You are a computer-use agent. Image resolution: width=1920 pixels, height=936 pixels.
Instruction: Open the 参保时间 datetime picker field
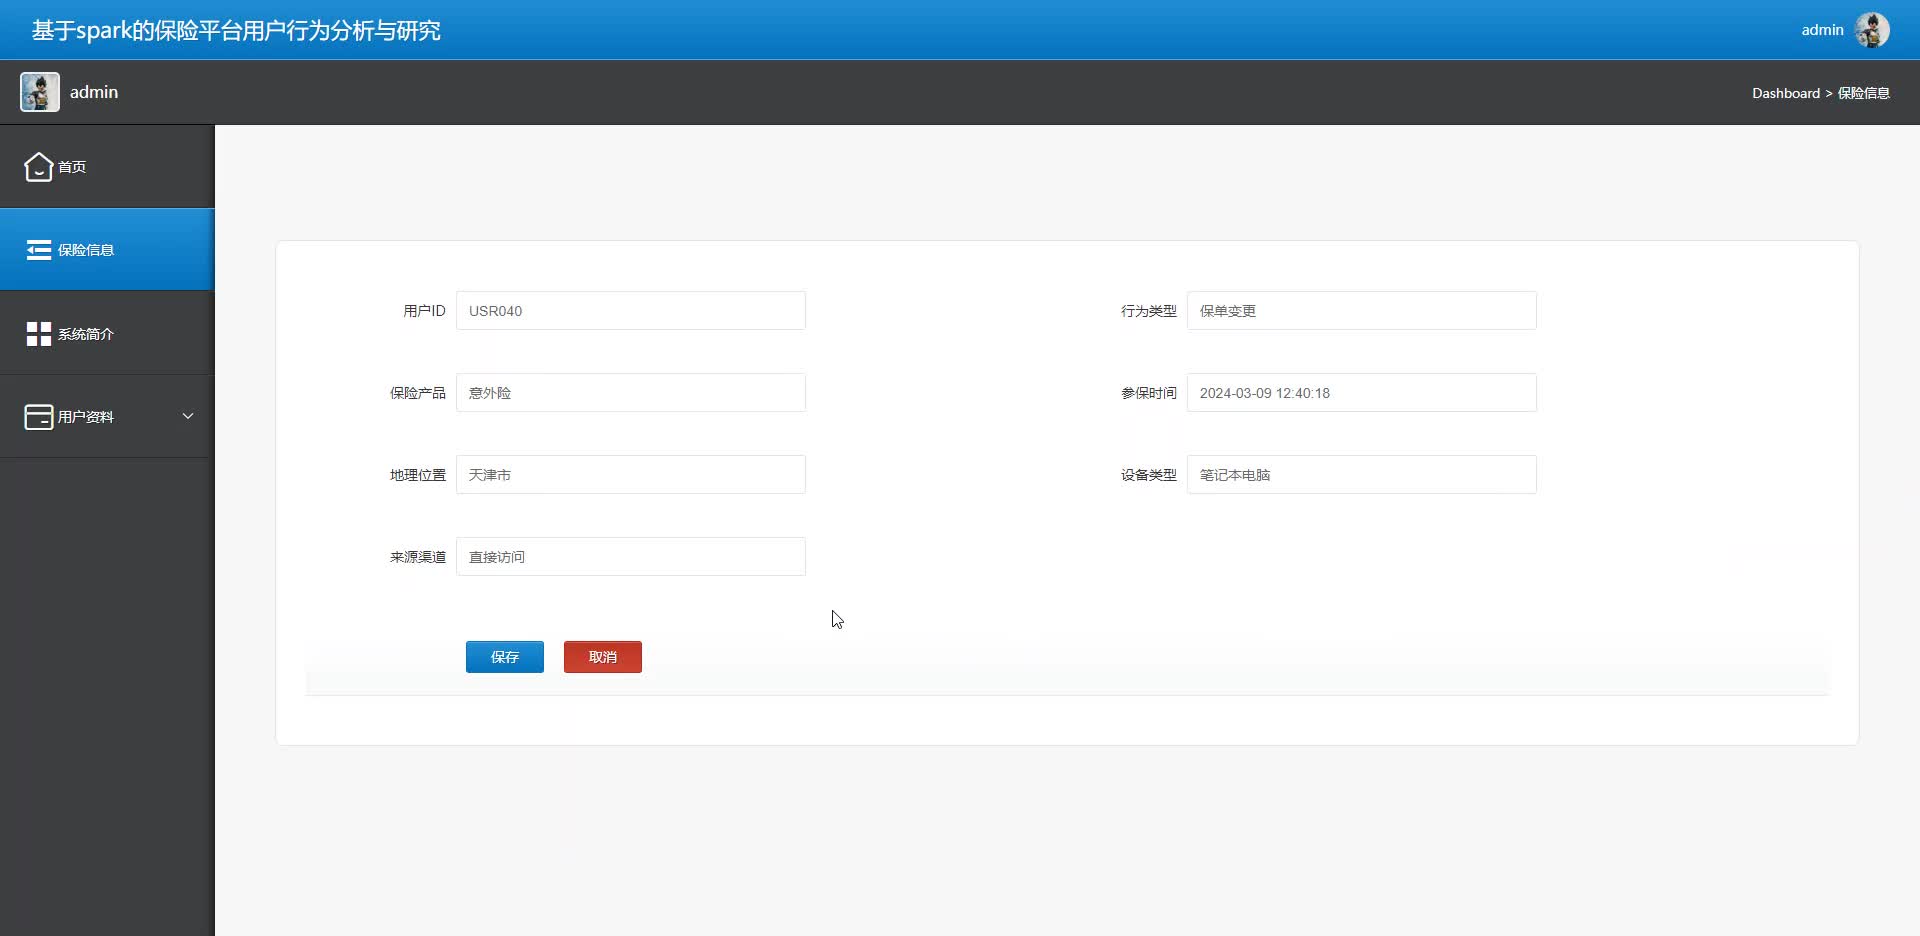click(x=1361, y=392)
